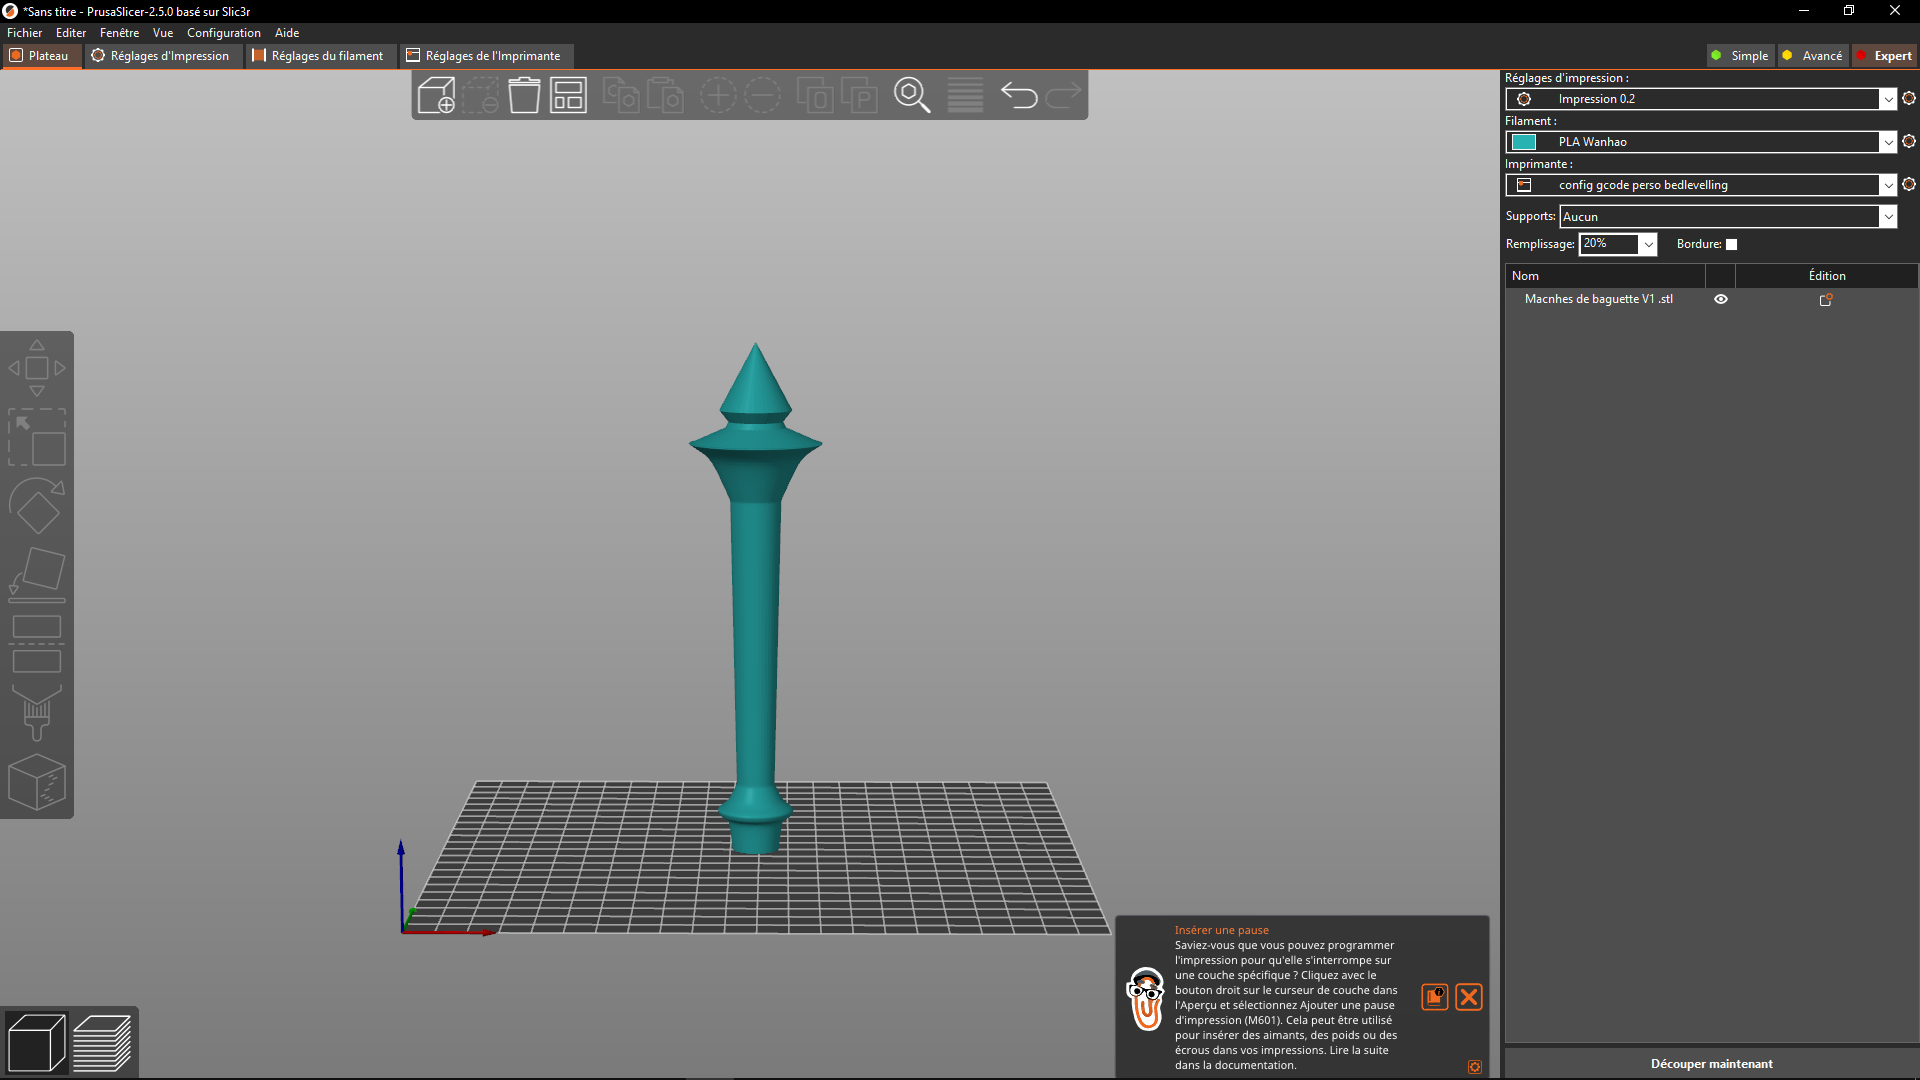Viewport: 1920px width, 1080px height.
Task: Toggle the Bordure checkbox
Action: point(1732,244)
